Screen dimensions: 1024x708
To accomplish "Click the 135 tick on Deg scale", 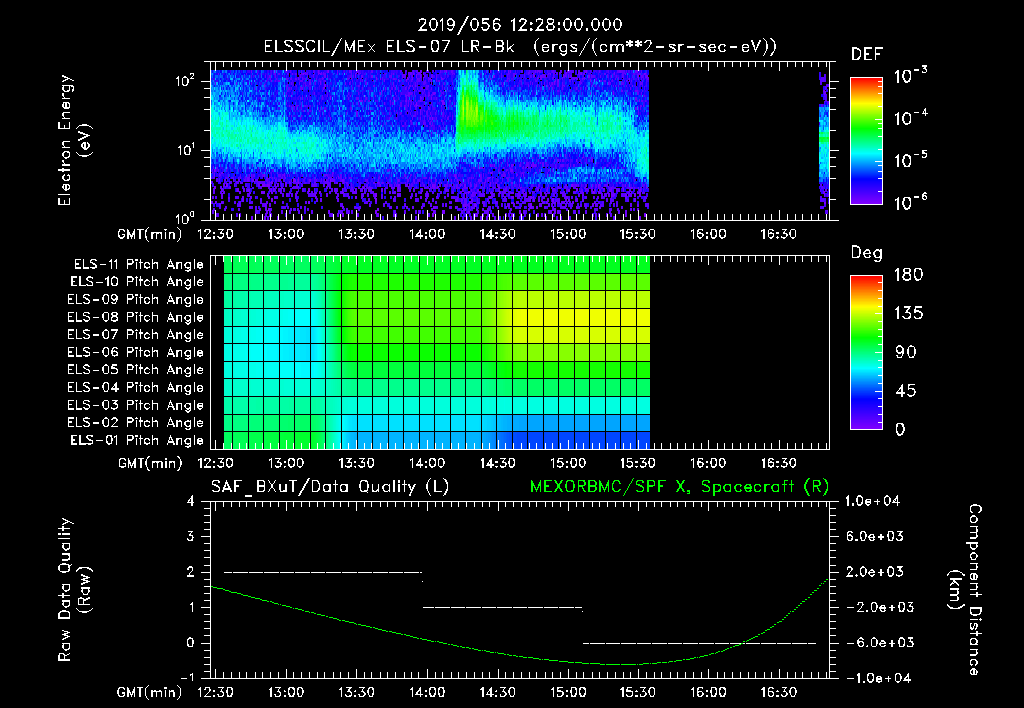I will pos(908,313).
